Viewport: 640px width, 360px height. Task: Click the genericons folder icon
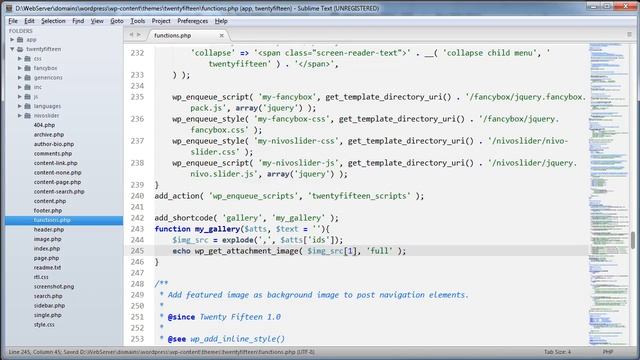tap(27, 78)
